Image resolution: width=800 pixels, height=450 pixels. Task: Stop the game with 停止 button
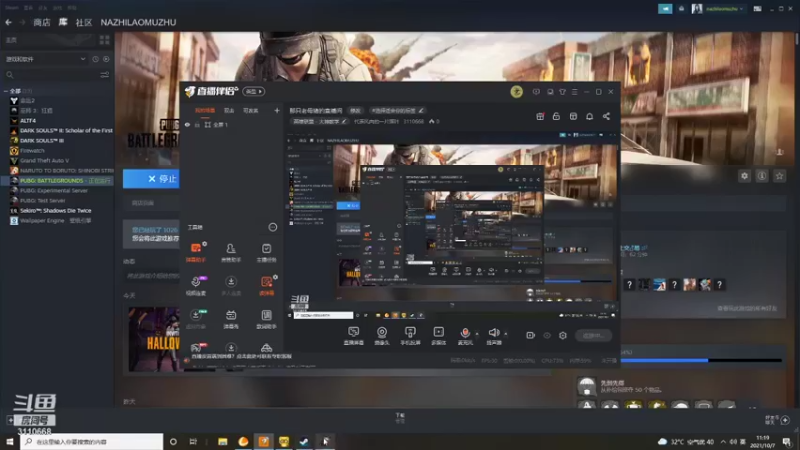click(152, 179)
